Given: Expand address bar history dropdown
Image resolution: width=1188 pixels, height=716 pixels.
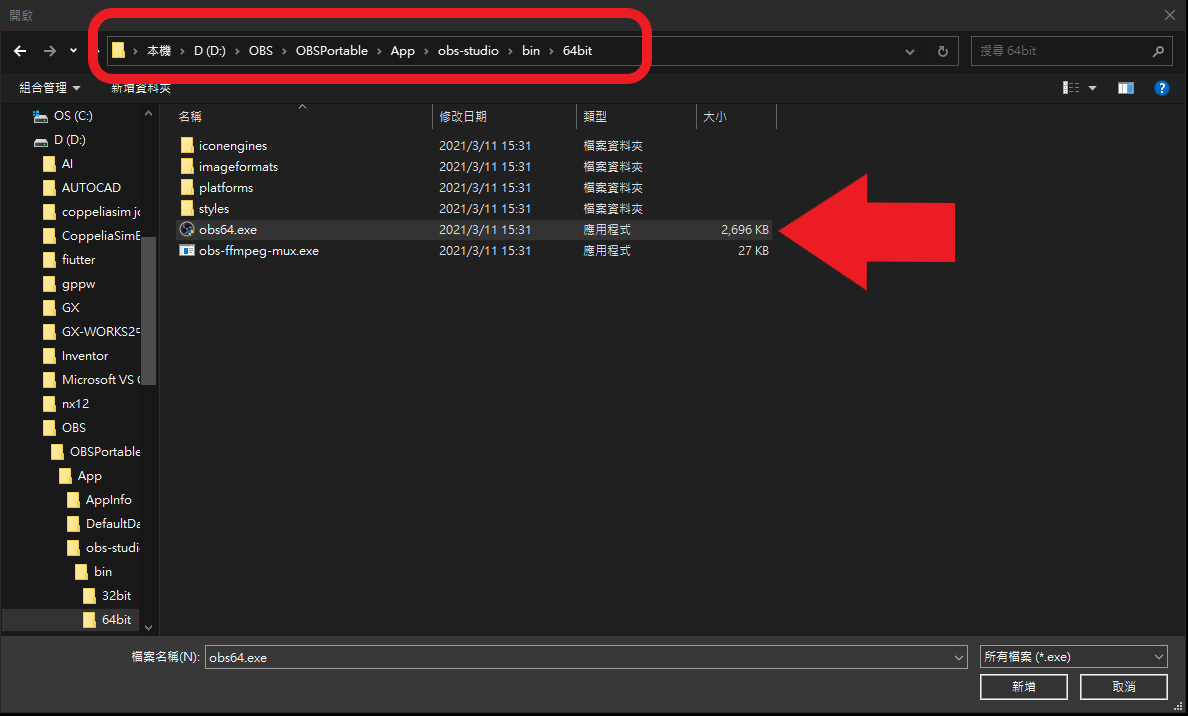Looking at the screenshot, I should (909, 52).
